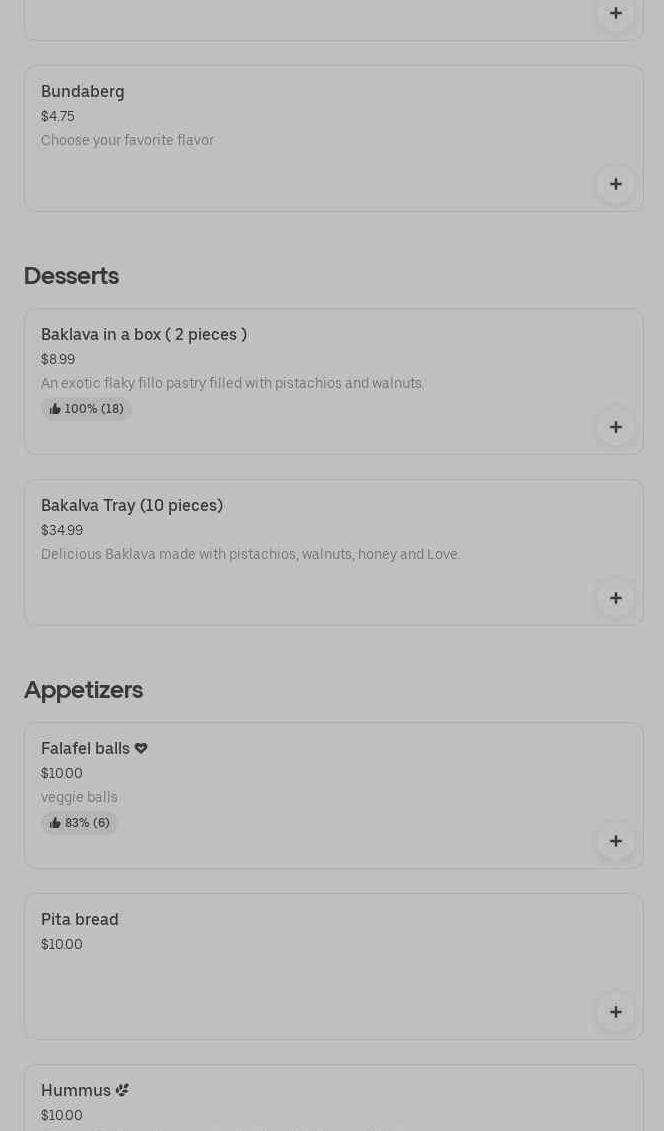Add Baklava in a box to cart
The width and height of the screenshot is (664, 1131).
click(x=615, y=427)
